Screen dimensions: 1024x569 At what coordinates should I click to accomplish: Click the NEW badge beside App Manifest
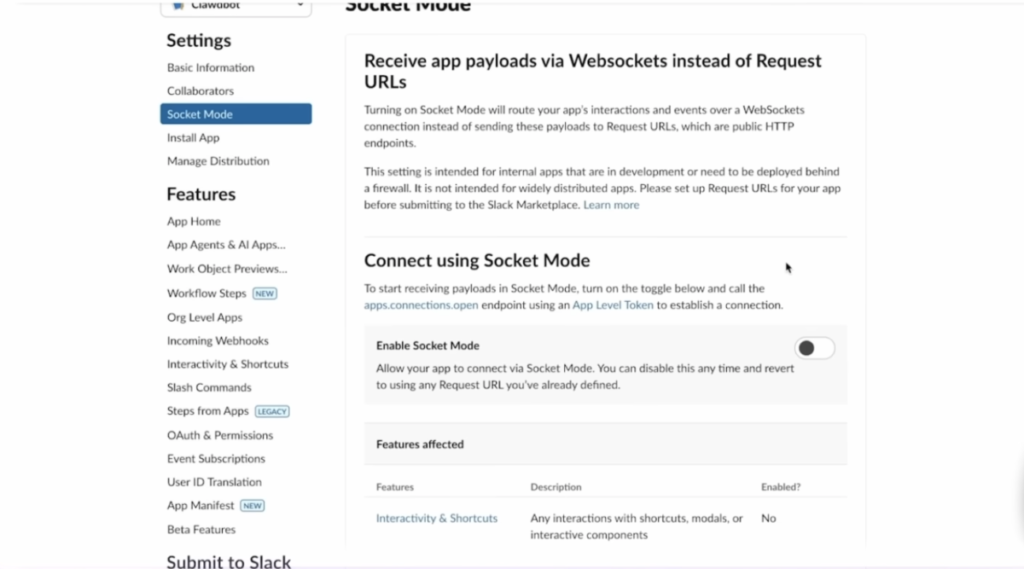point(253,506)
